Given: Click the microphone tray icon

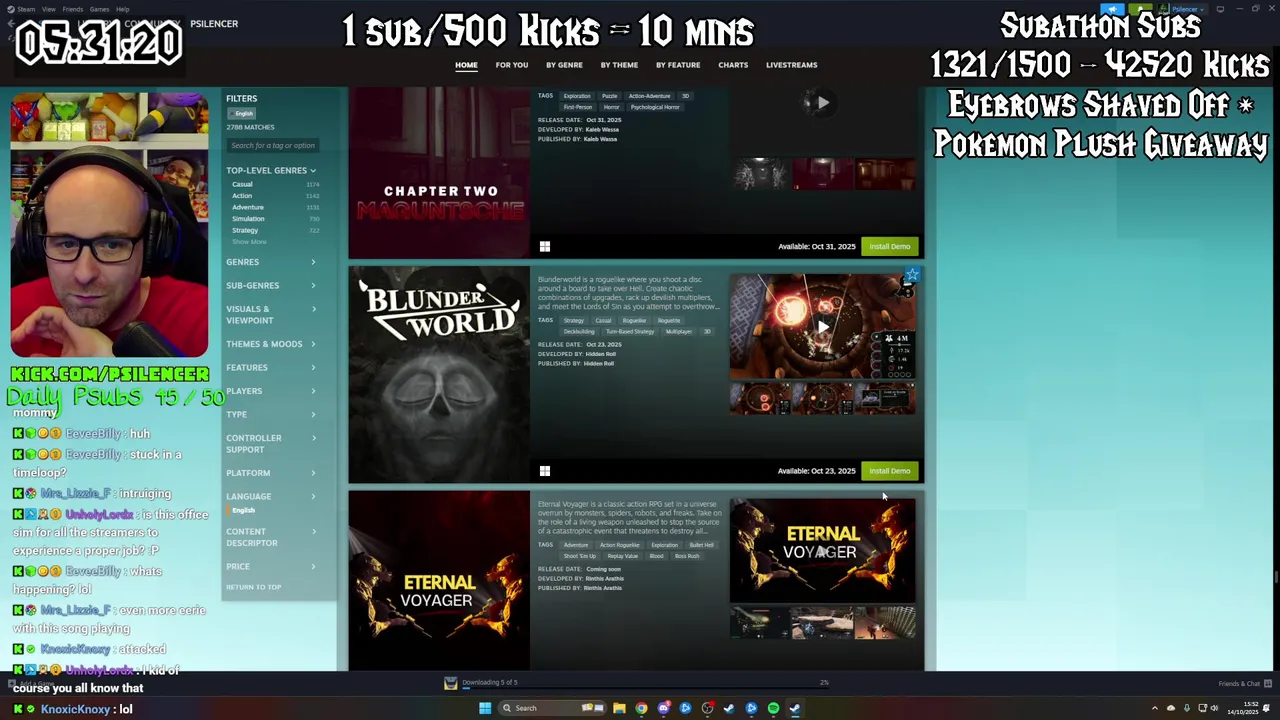Looking at the screenshot, I should point(1186,708).
